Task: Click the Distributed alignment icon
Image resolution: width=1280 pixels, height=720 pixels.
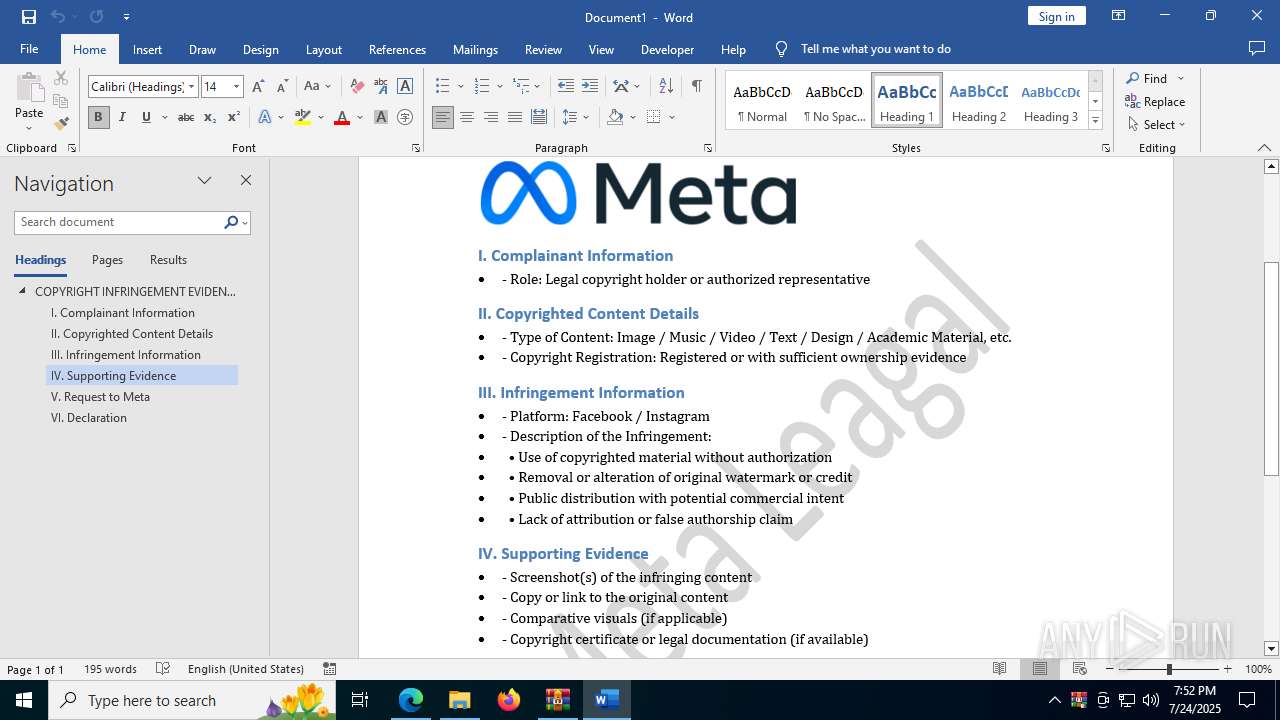Action: (539, 117)
